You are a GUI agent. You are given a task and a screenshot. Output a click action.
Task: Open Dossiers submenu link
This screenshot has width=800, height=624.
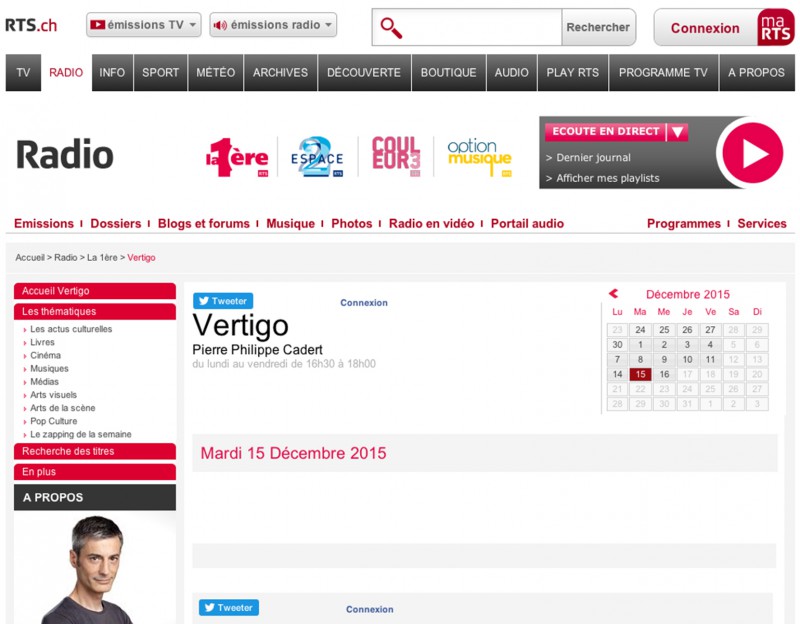116,223
